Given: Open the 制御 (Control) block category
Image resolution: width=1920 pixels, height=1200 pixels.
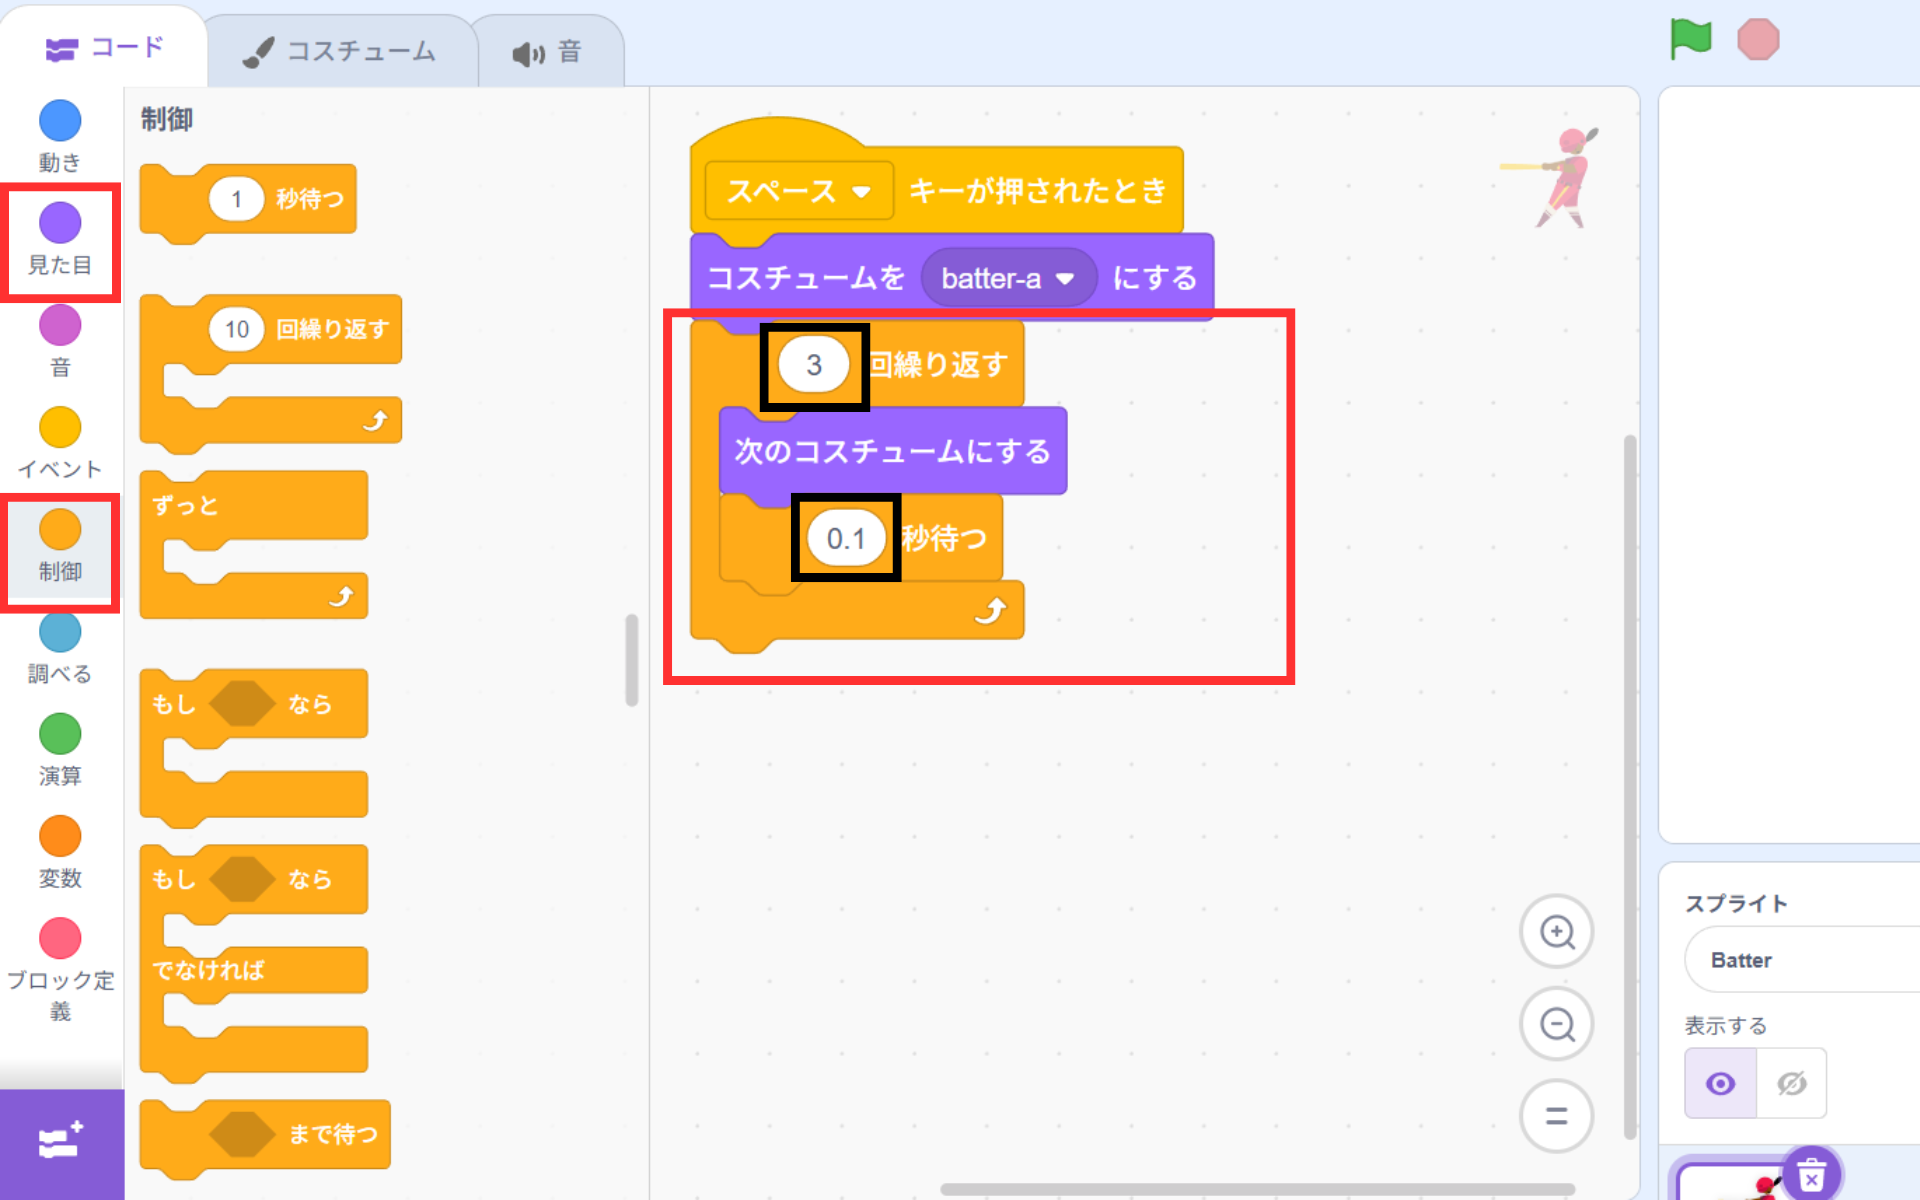Looking at the screenshot, I should coord(60,547).
